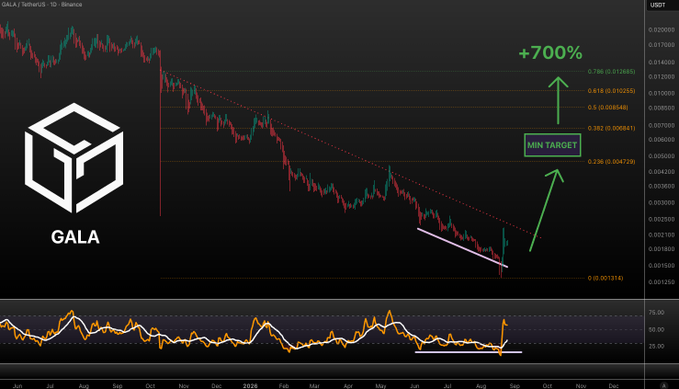The width and height of the screenshot is (679, 389).
Task: Click the 0.020000 price axis label
Action: [x=661, y=30]
